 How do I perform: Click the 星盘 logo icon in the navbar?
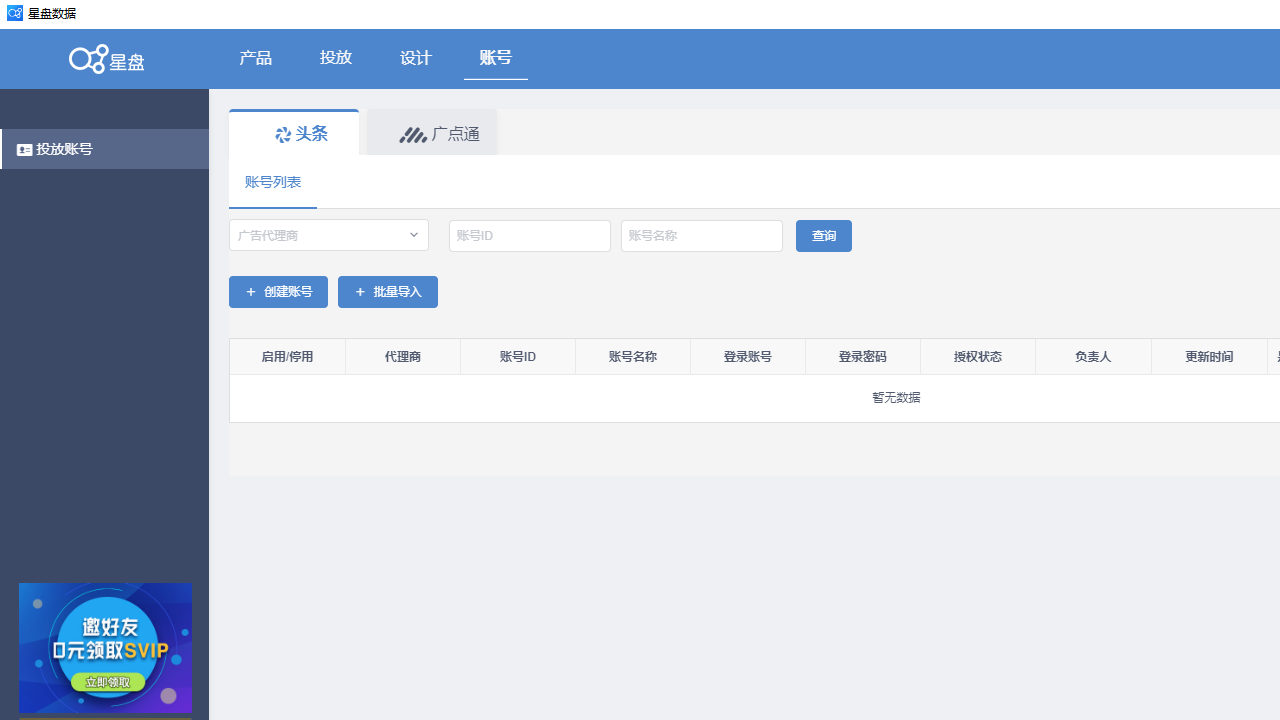(87, 59)
